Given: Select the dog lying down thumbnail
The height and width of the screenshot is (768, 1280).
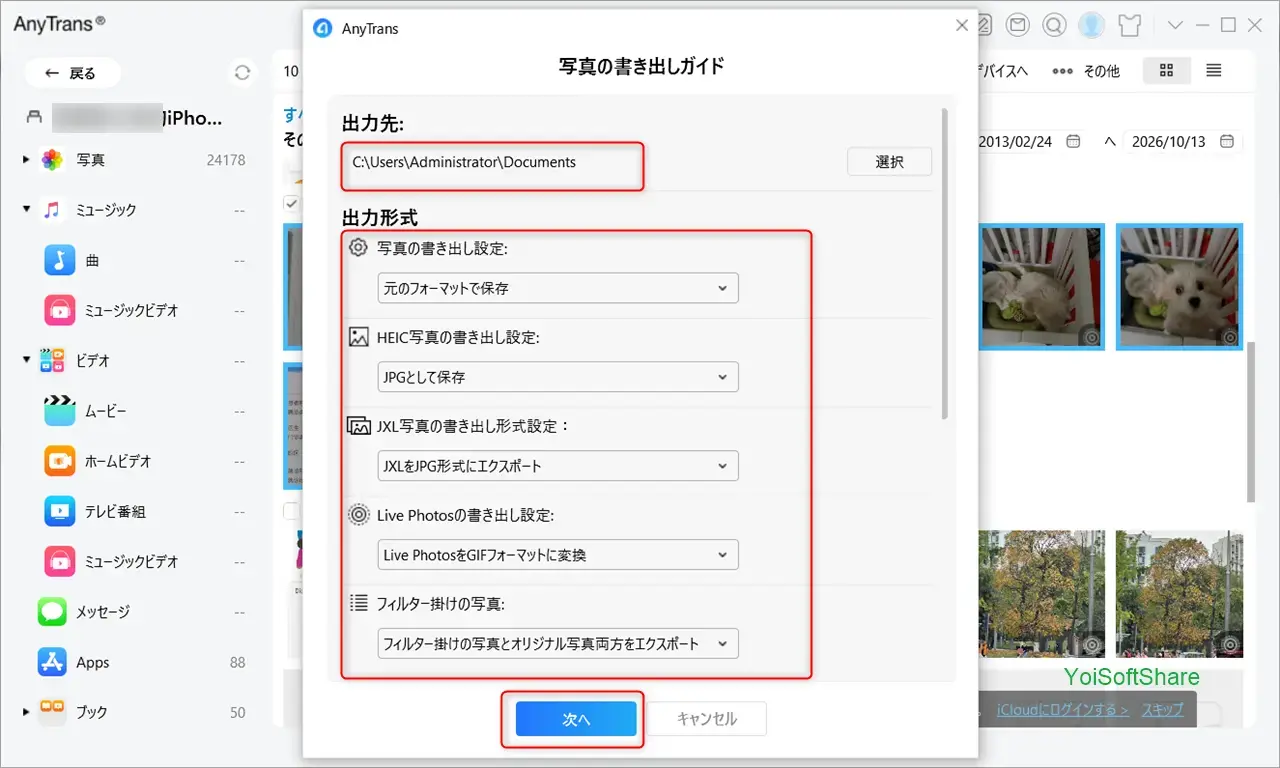Looking at the screenshot, I should 1041,287.
